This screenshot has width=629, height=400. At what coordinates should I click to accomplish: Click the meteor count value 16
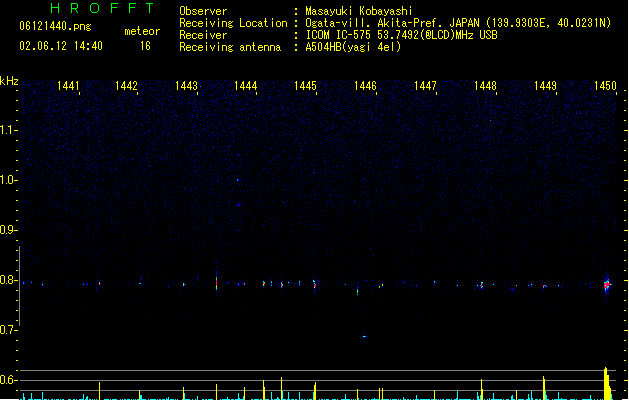[x=145, y=46]
